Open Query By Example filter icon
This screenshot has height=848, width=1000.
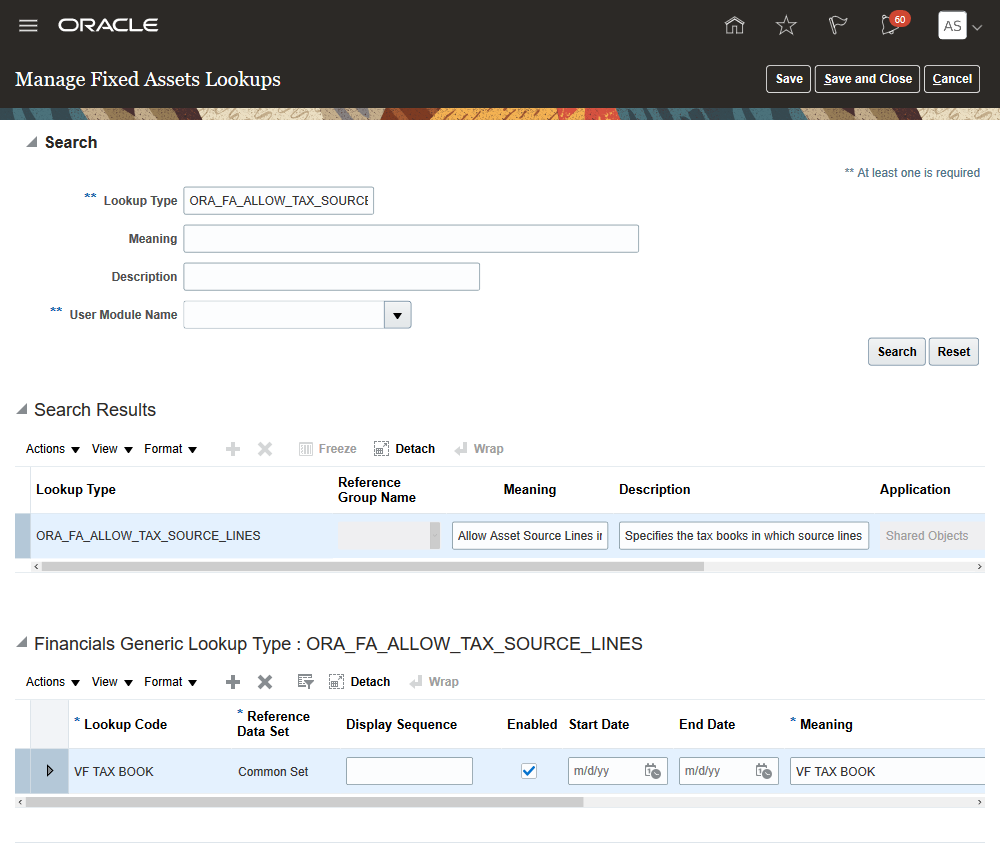(x=306, y=682)
